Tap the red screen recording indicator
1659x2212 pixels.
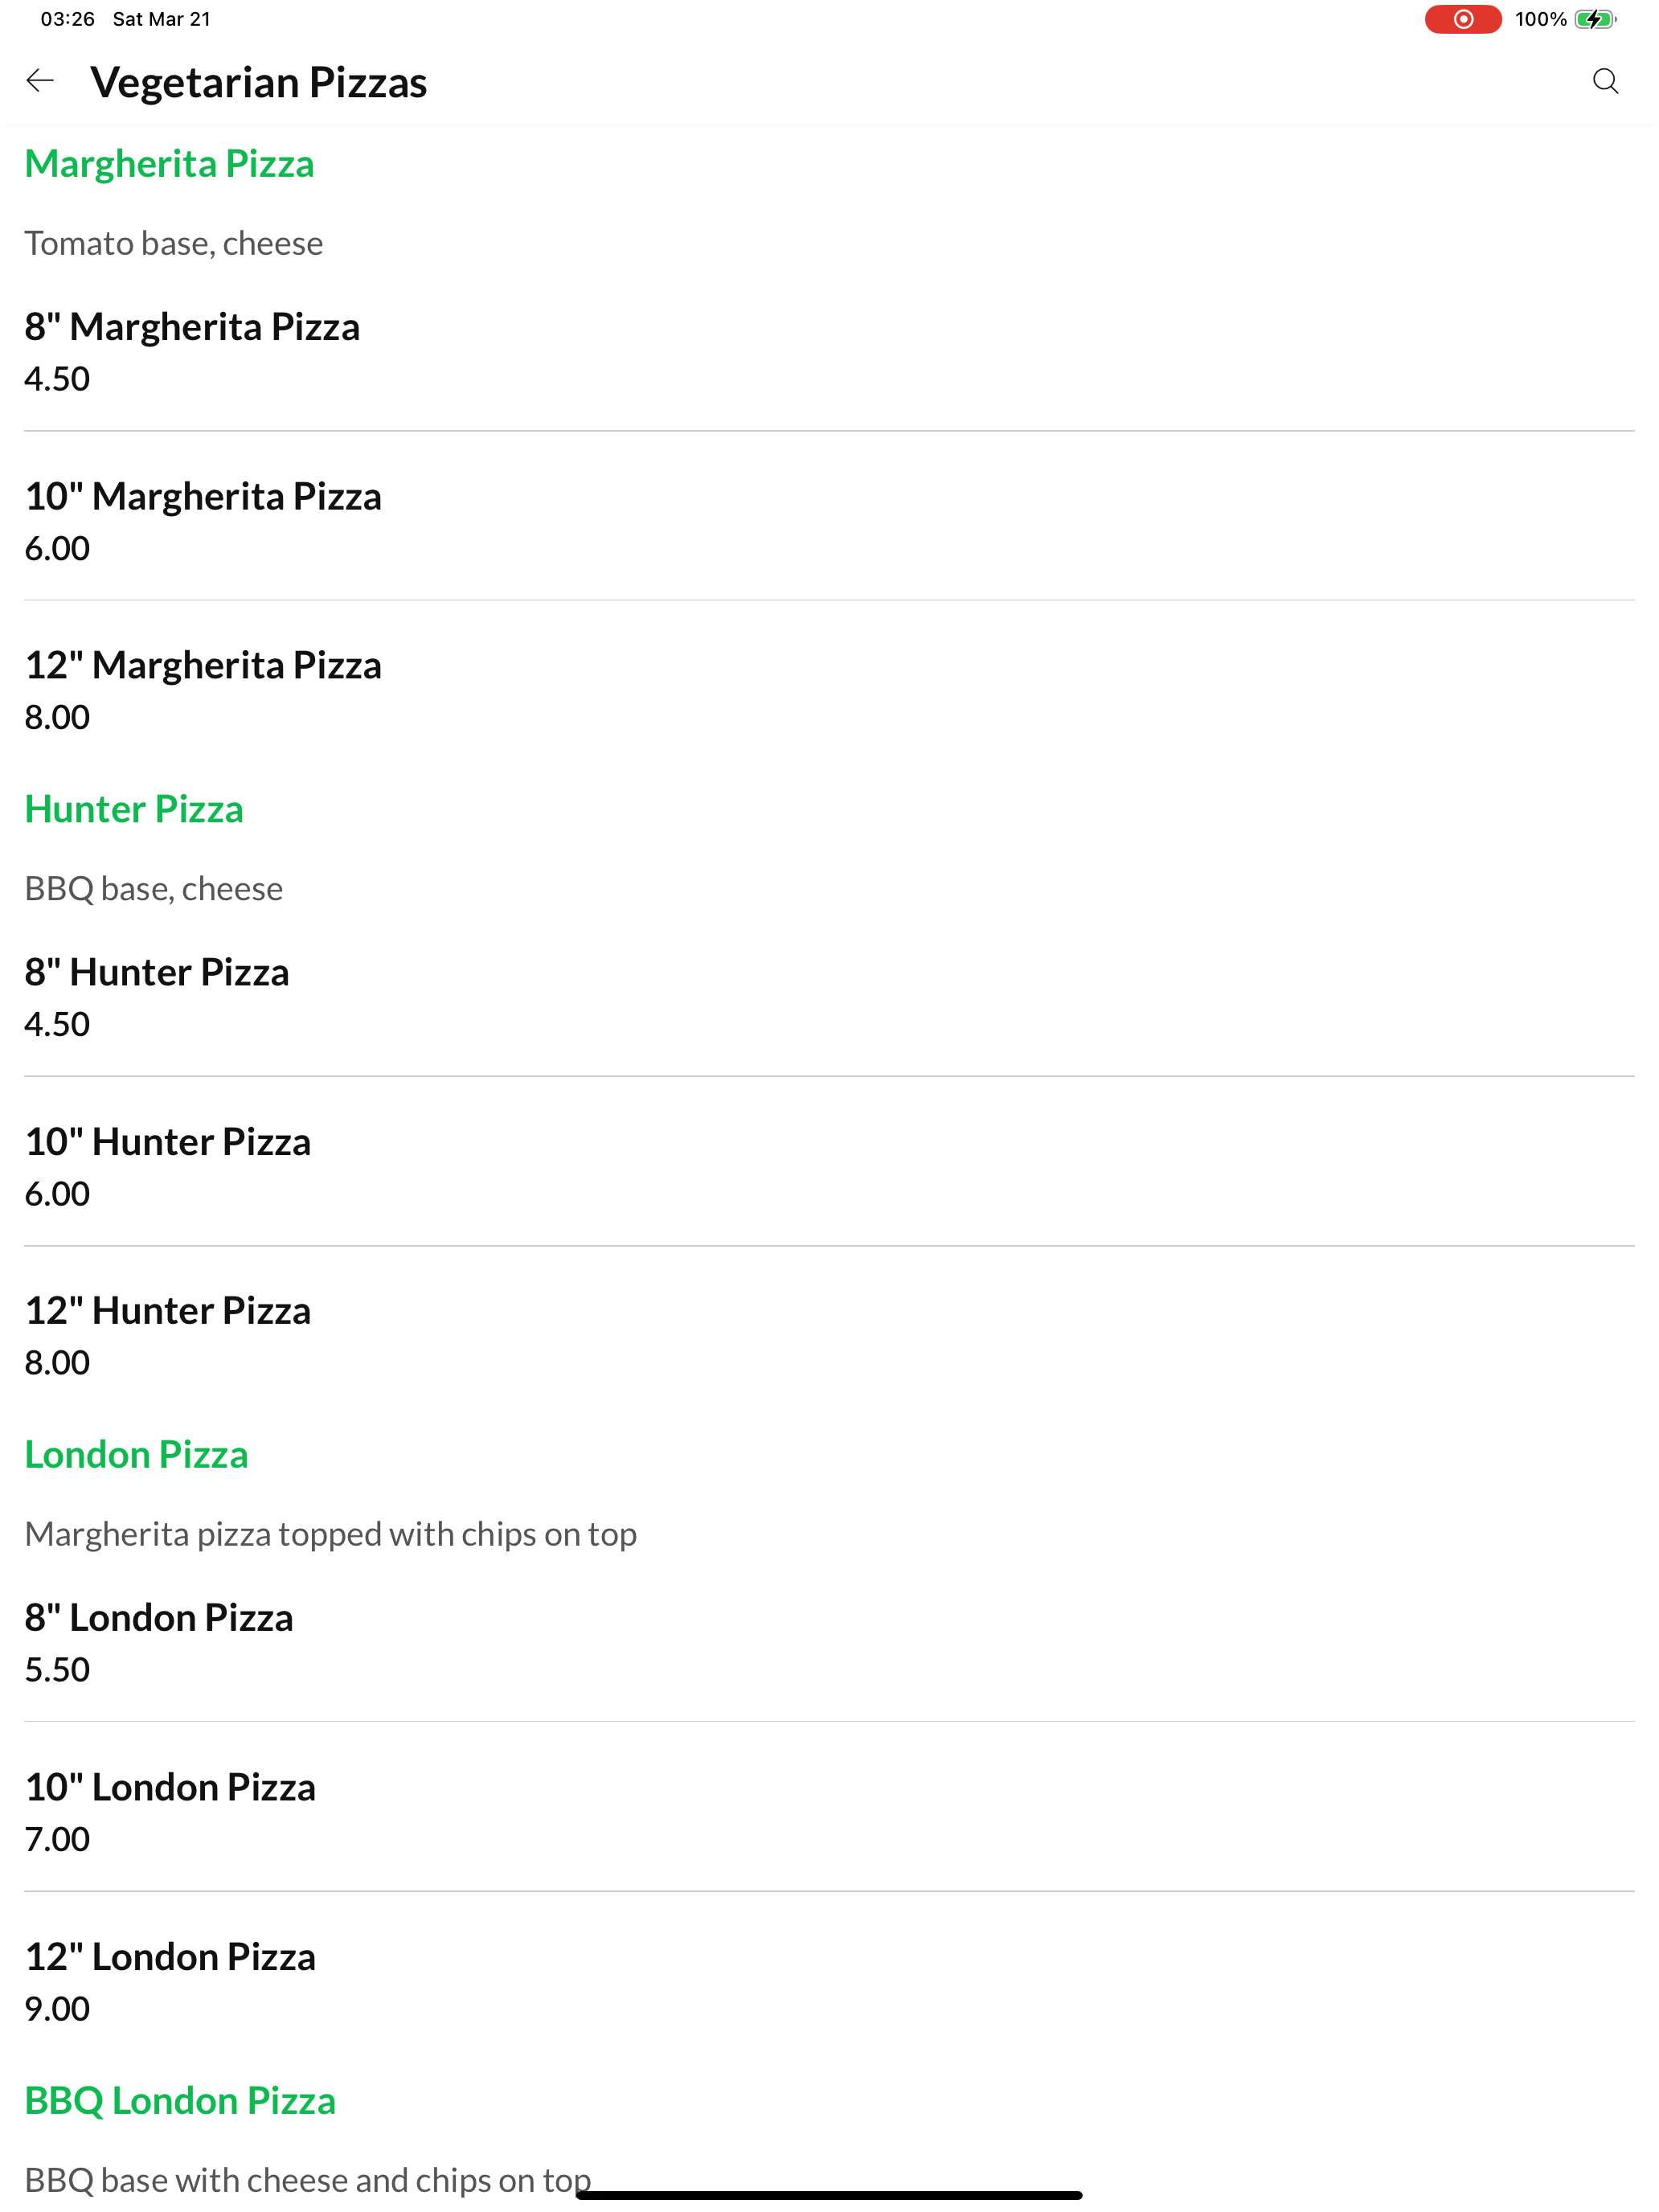(1463, 19)
